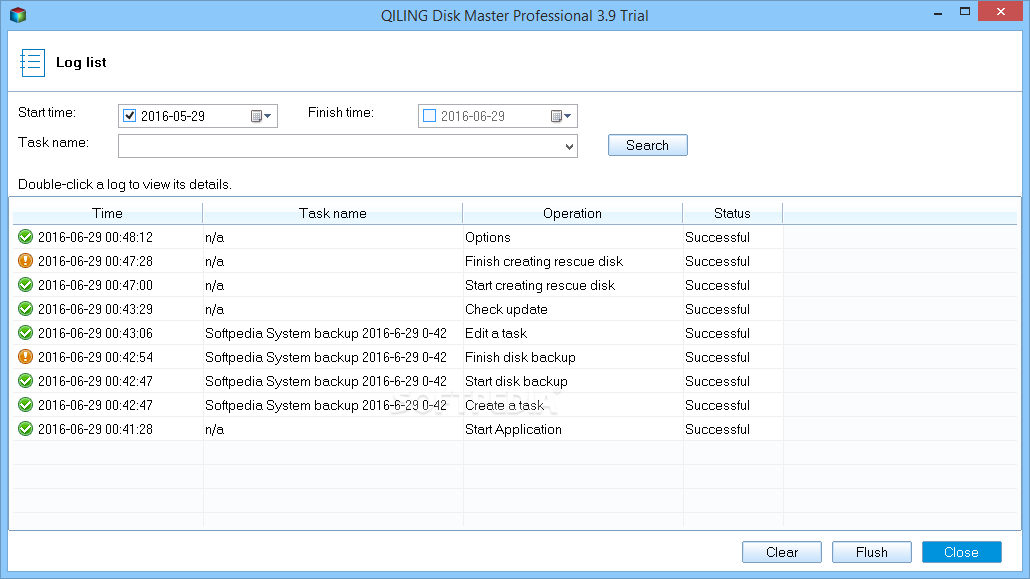1030x579 pixels.
Task: Click orange warning icon for Finish disk backup
Action: pos(26,357)
